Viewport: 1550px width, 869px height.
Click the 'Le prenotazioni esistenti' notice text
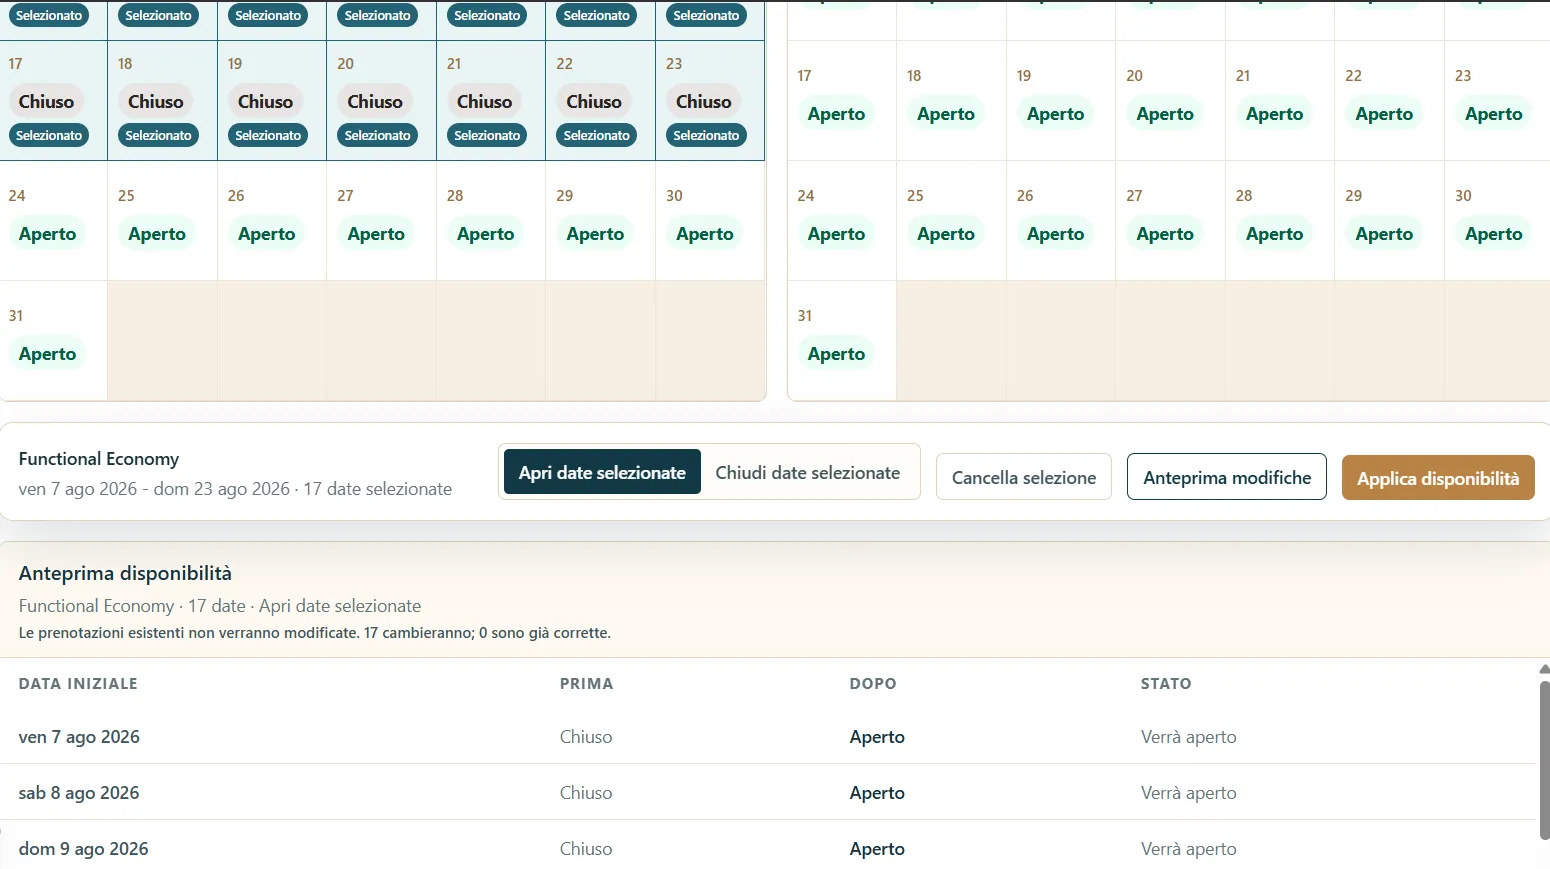click(315, 633)
